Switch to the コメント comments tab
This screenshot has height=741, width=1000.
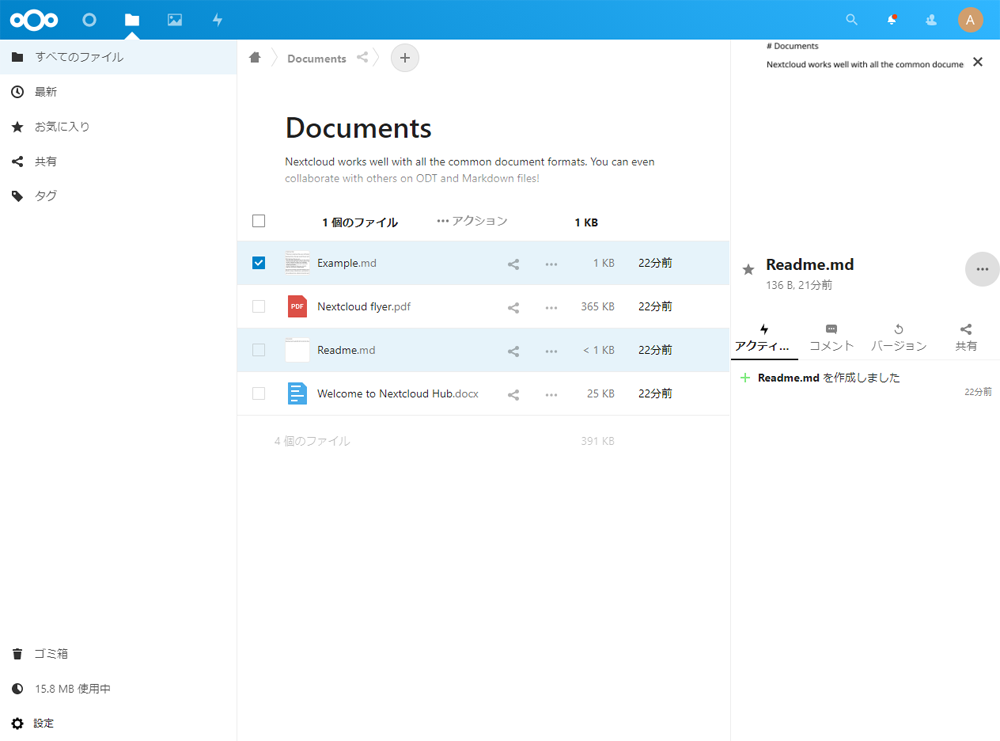831,338
